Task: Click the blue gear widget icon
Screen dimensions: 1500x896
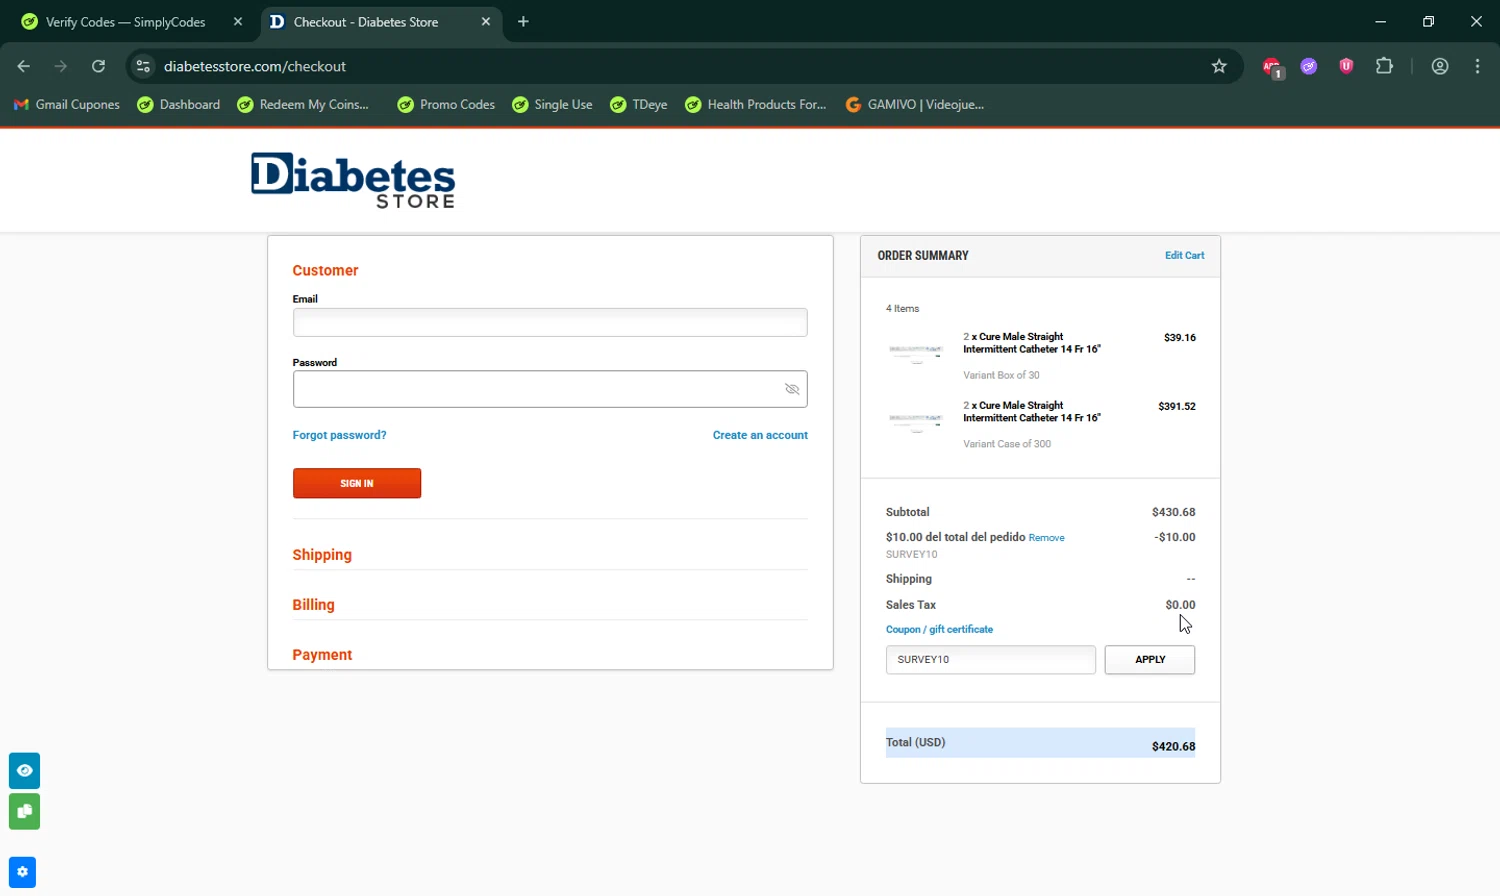Action: pyautogui.click(x=22, y=872)
